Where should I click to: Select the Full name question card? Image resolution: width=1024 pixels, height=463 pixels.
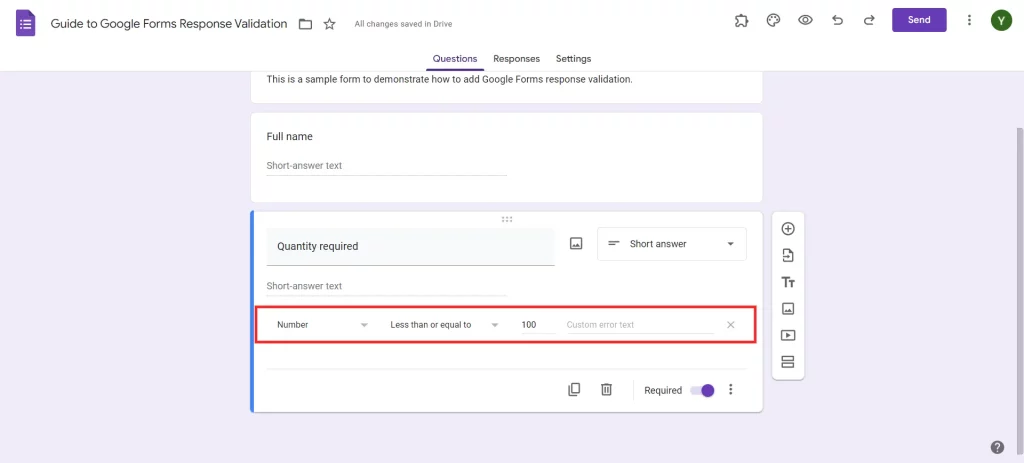pyautogui.click(x=507, y=157)
